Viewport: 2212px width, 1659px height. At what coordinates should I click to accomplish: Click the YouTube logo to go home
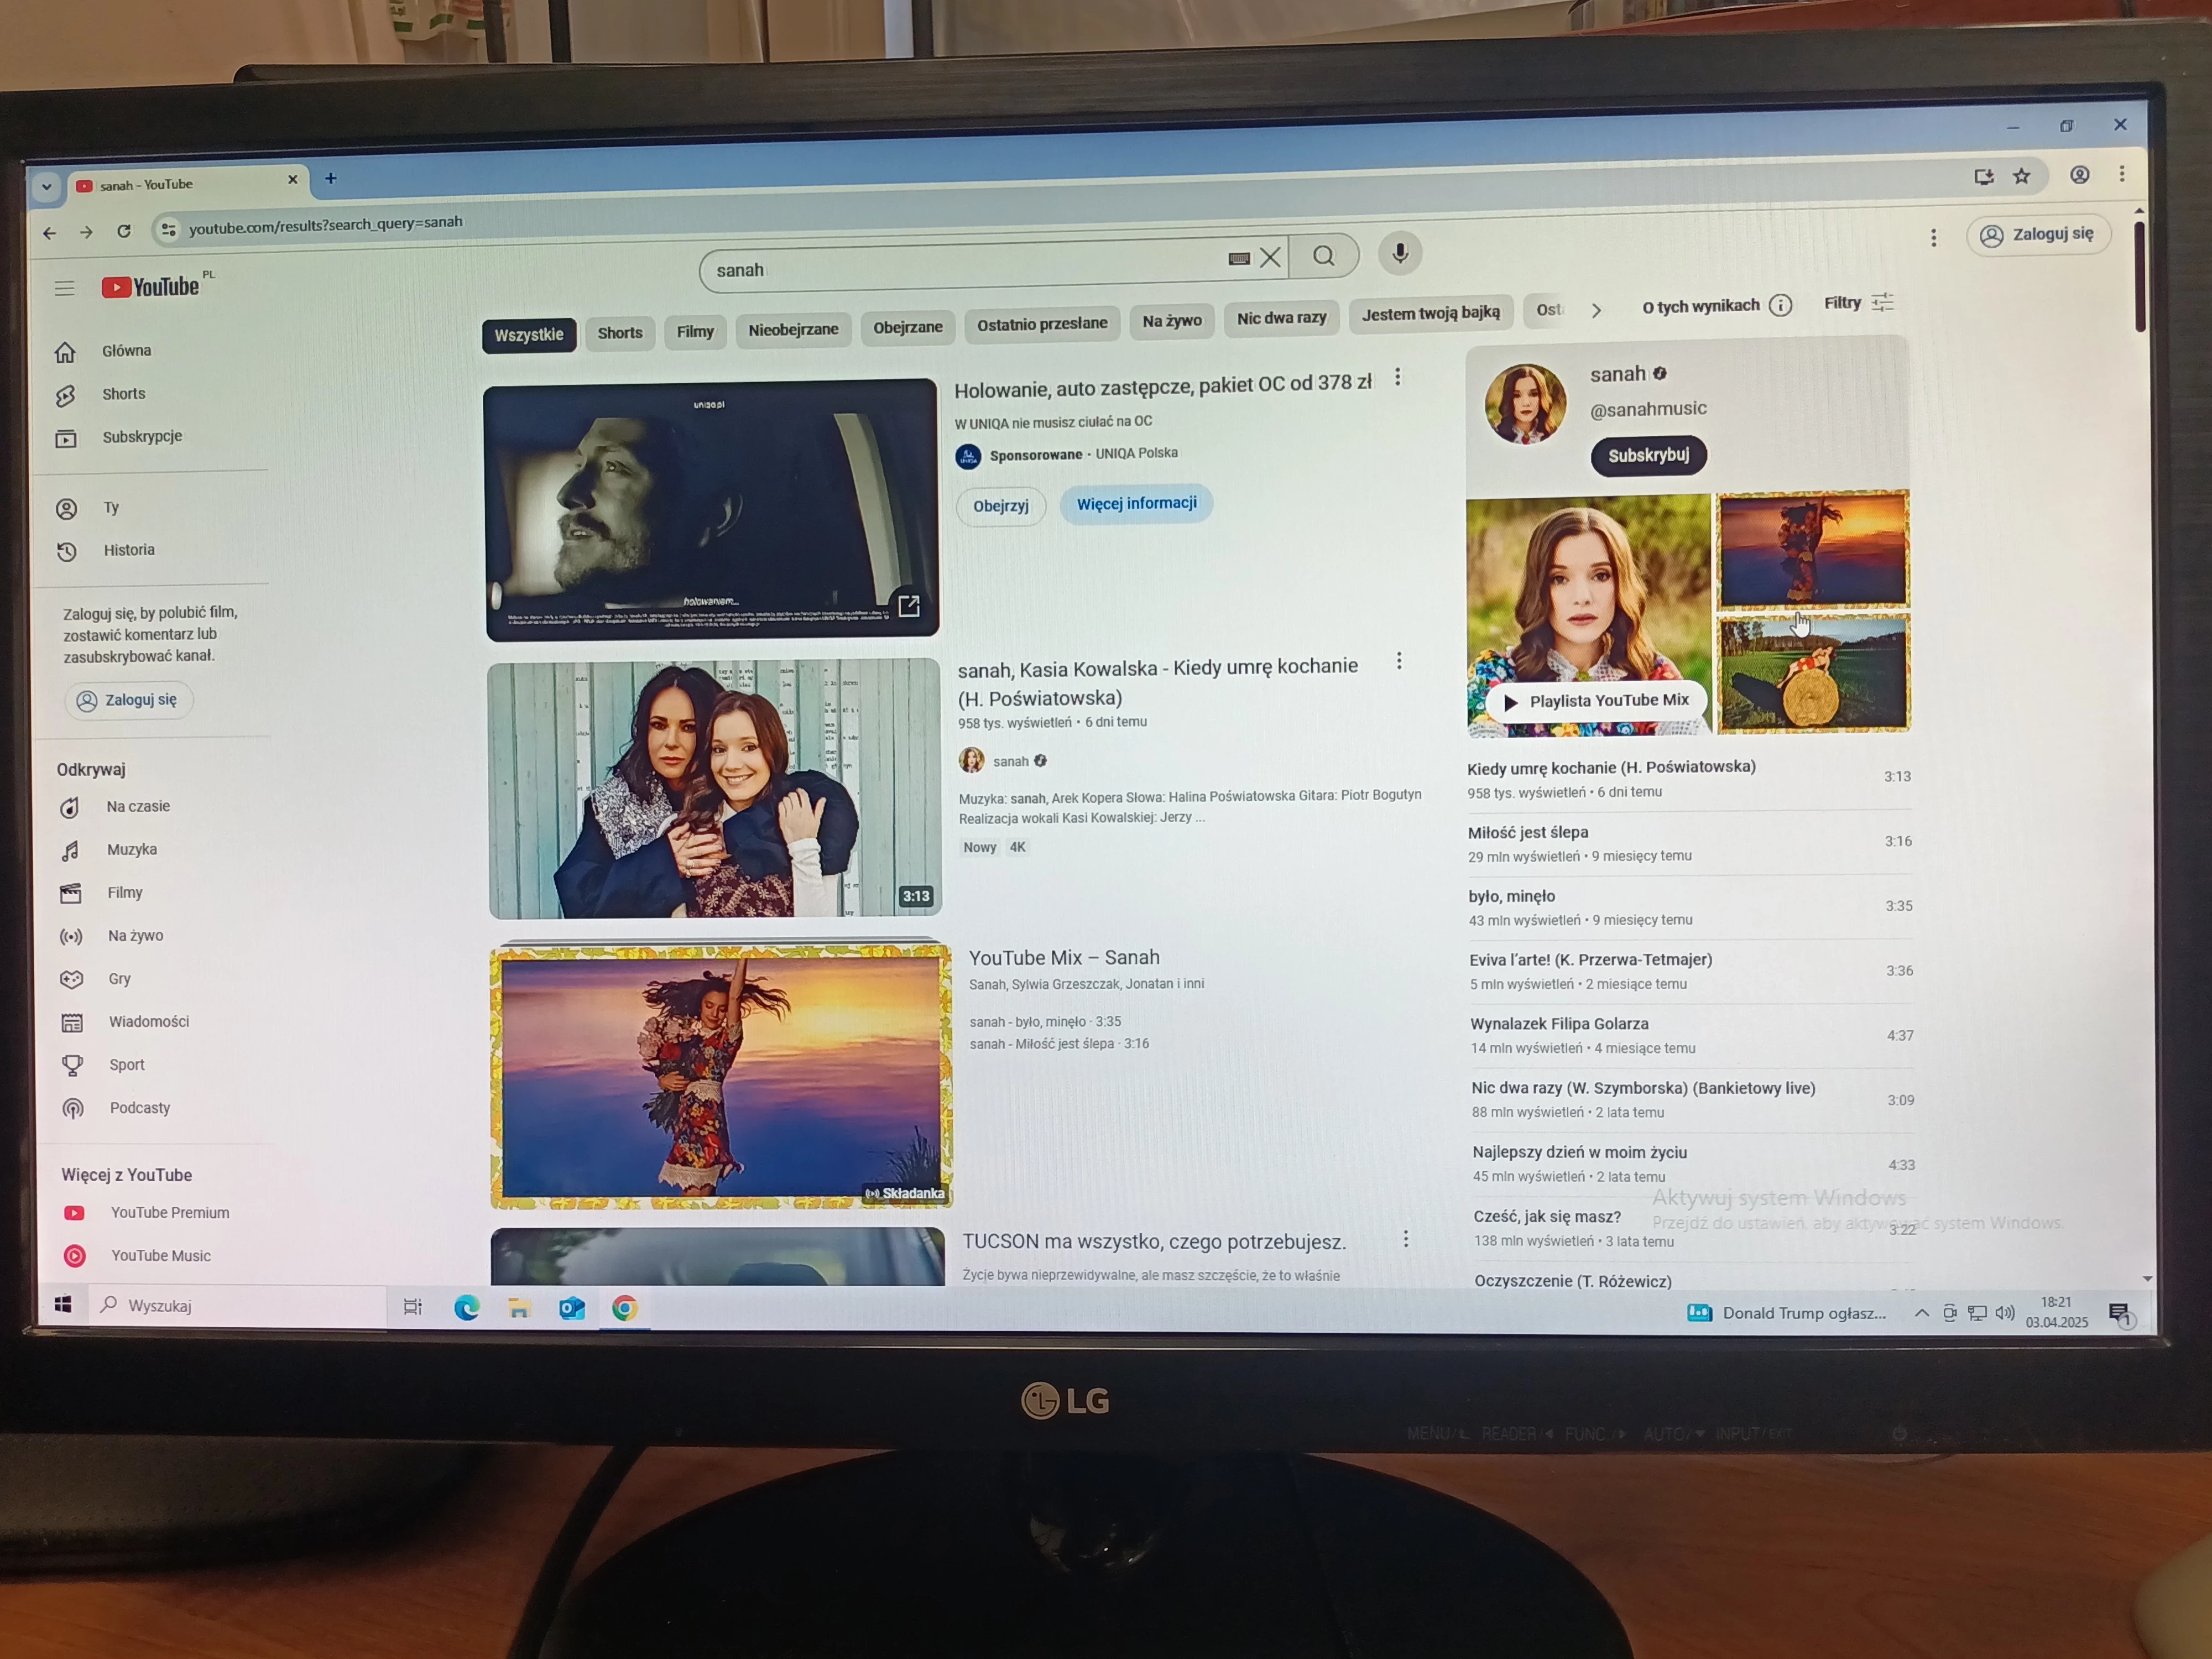(x=150, y=286)
